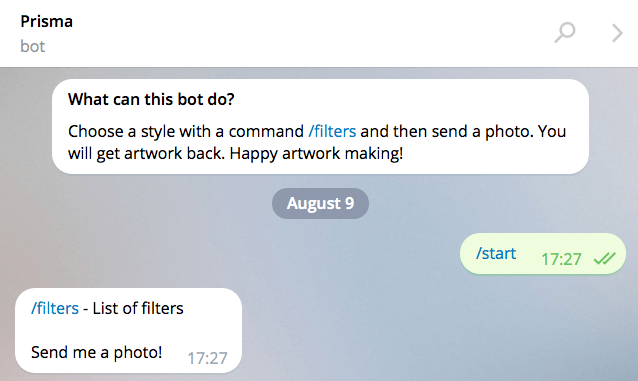This screenshot has width=638, height=381.
Task: Expand chat info with the header chevron
Action: [x=617, y=33]
